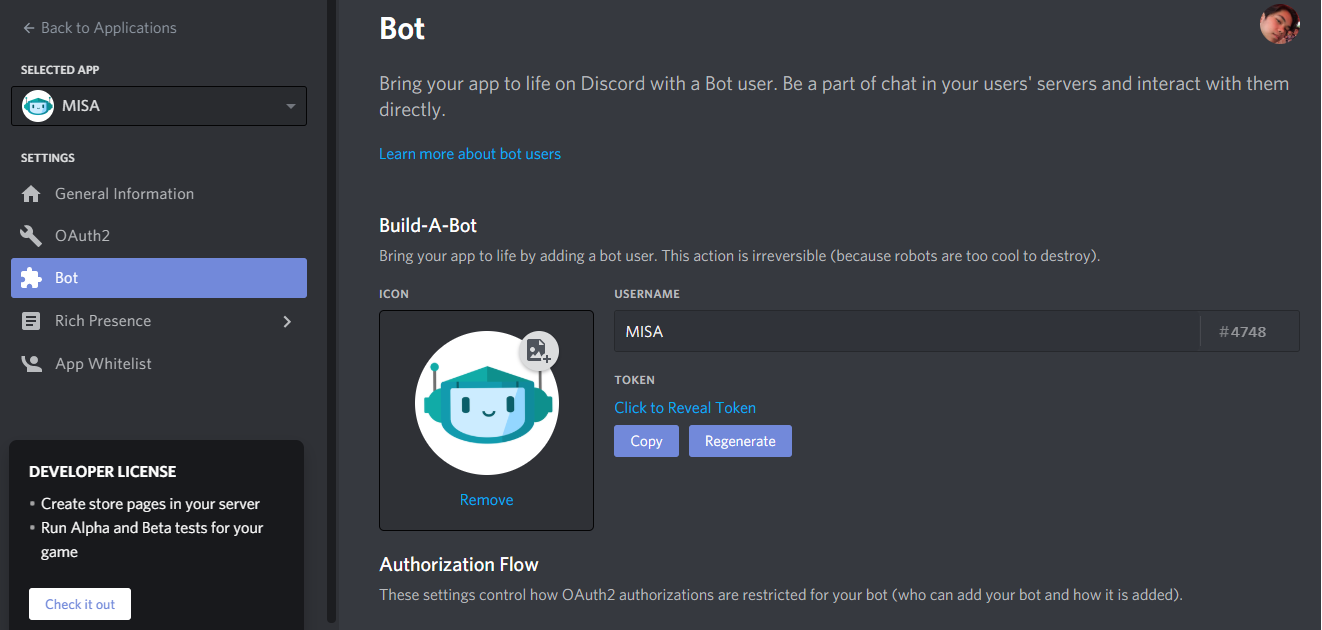The width and height of the screenshot is (1322, 630).
Task: Click the App Whitelist person icon
Action: point(31,364)
